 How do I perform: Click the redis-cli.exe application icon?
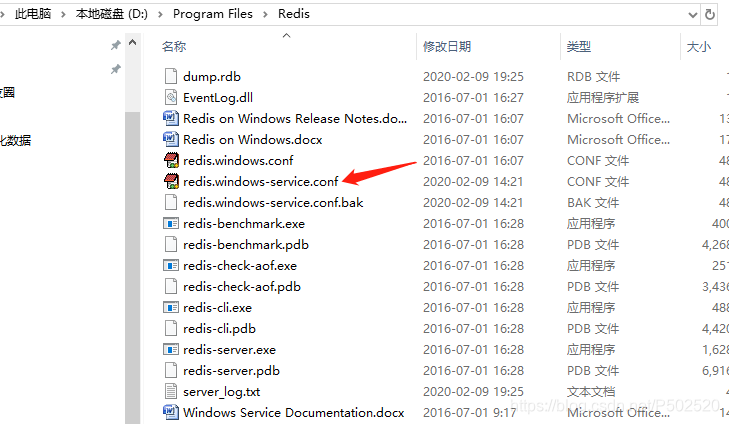171,307
